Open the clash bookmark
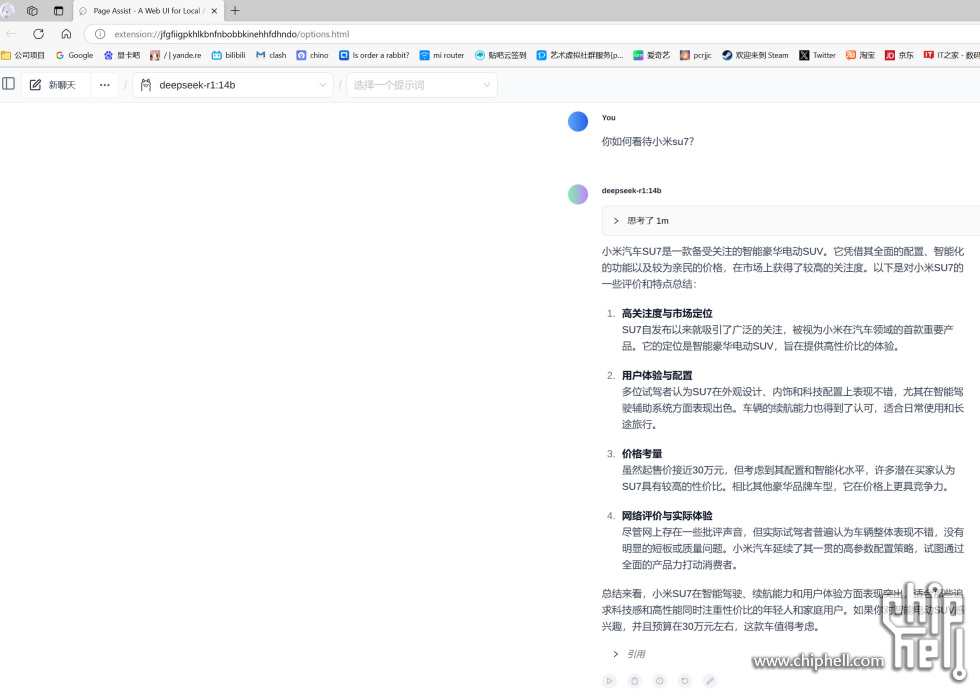 pos(271,55)
